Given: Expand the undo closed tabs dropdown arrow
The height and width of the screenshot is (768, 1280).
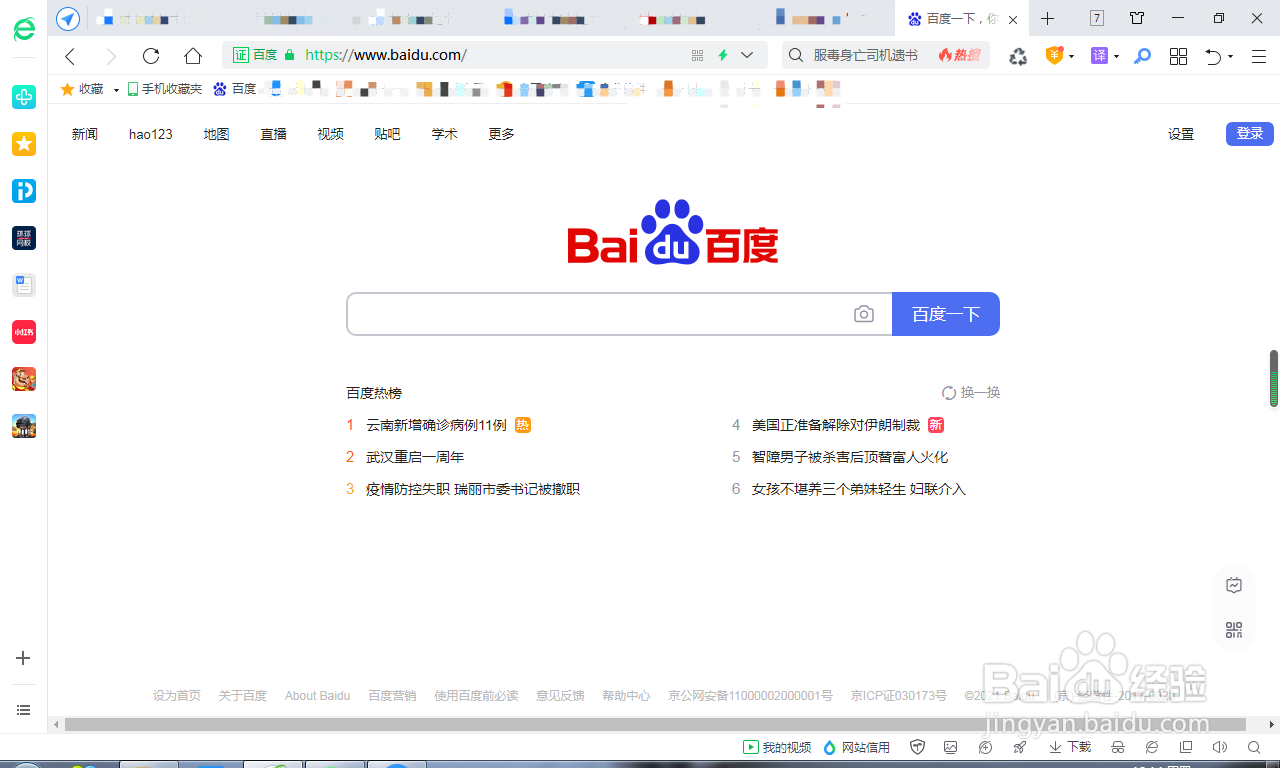Looking at the screenshot, I should (1231, 57).
